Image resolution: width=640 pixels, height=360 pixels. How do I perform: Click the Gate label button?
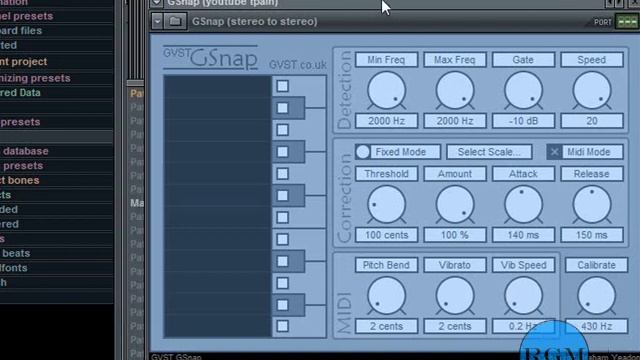523,60
